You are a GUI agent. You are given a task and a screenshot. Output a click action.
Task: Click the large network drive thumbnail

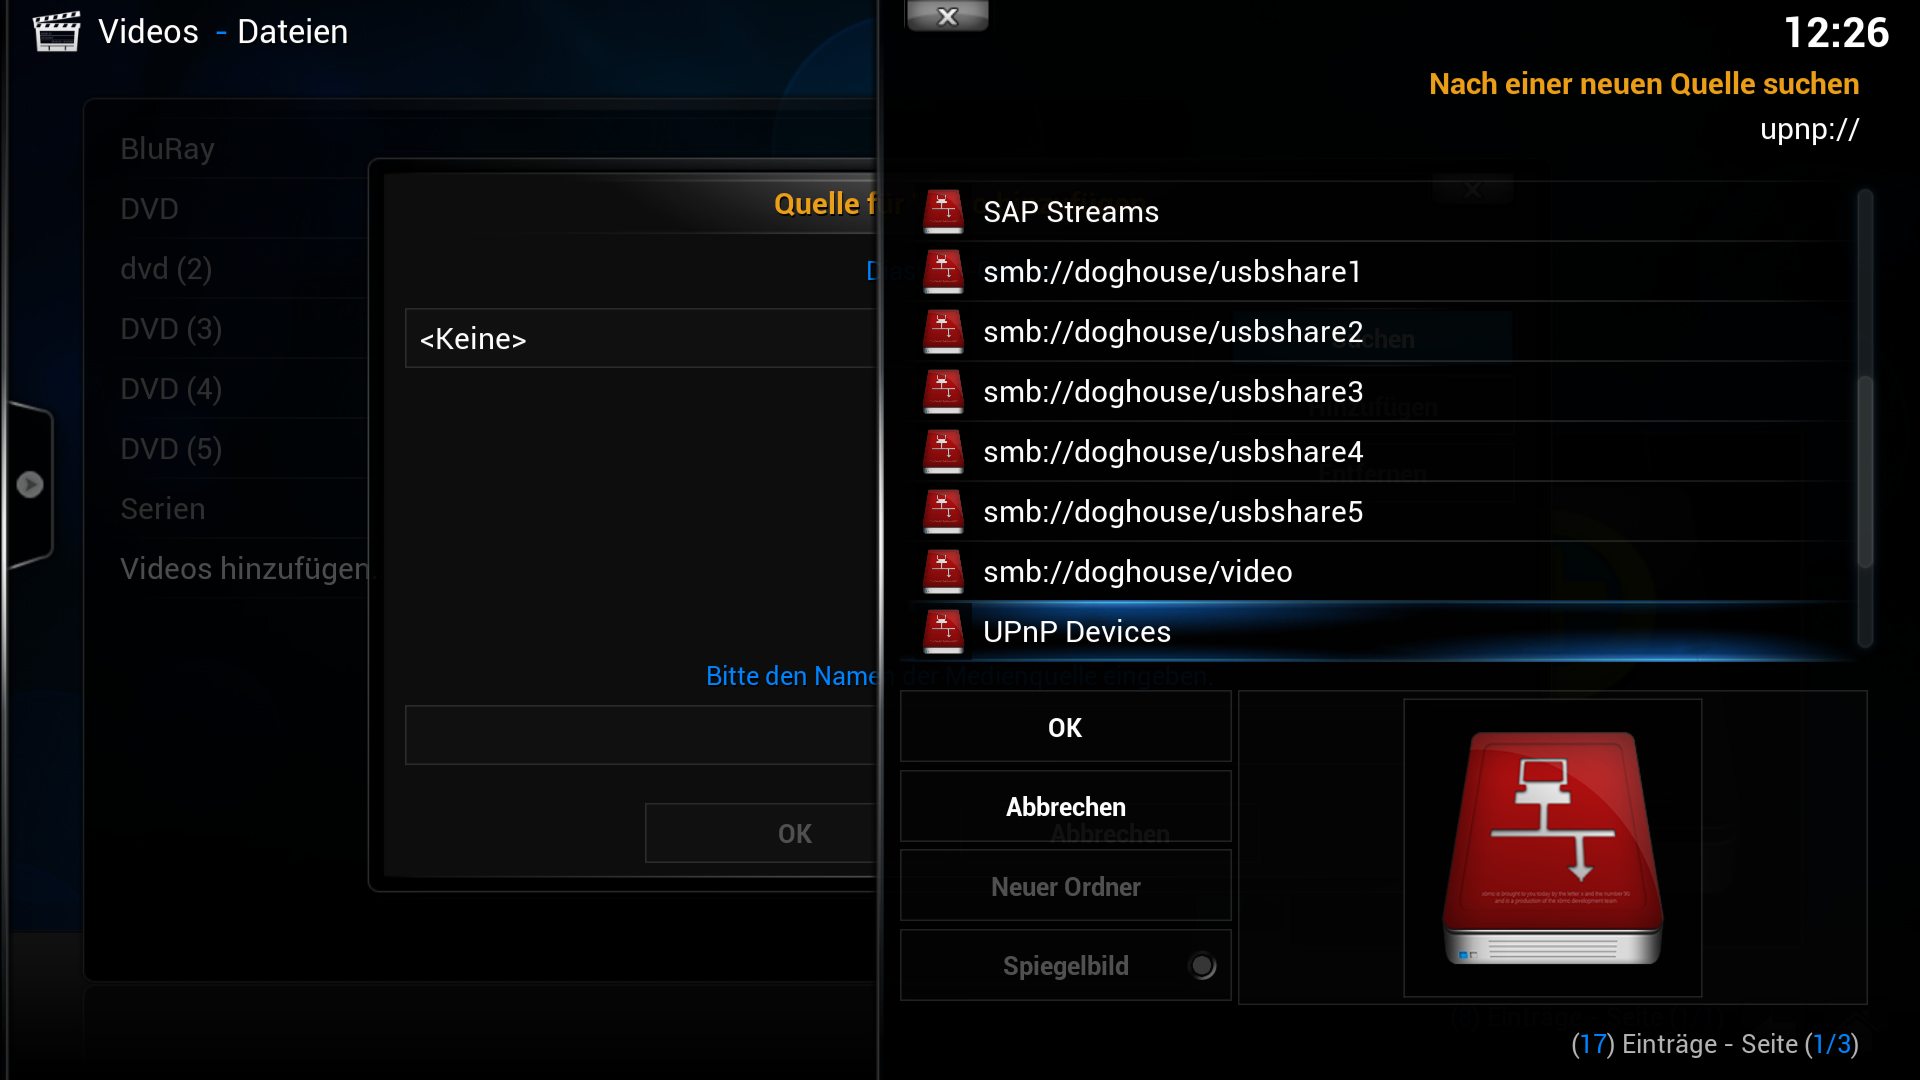(x=1553, y=848)
